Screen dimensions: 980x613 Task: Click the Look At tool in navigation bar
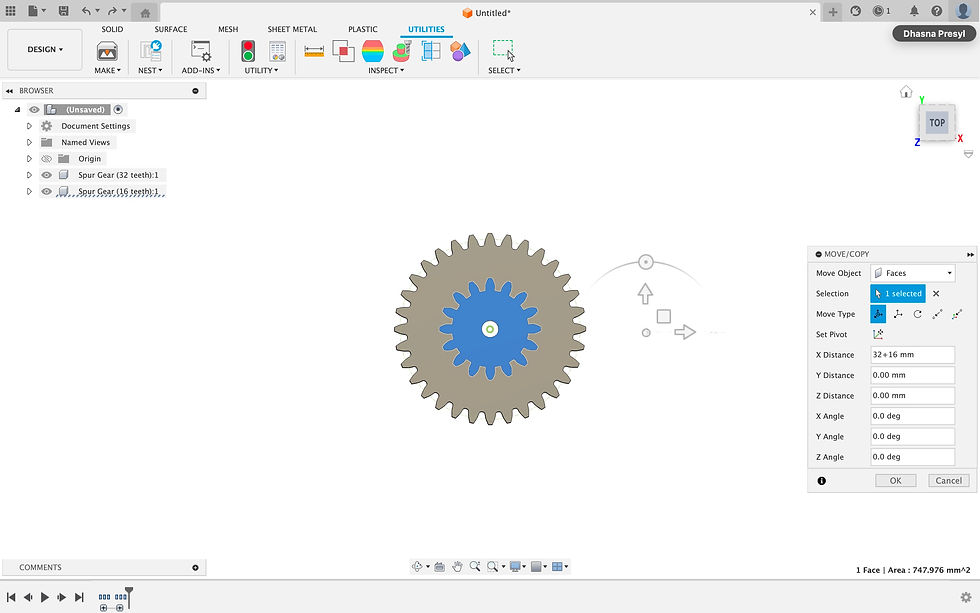tap(439, 567)
